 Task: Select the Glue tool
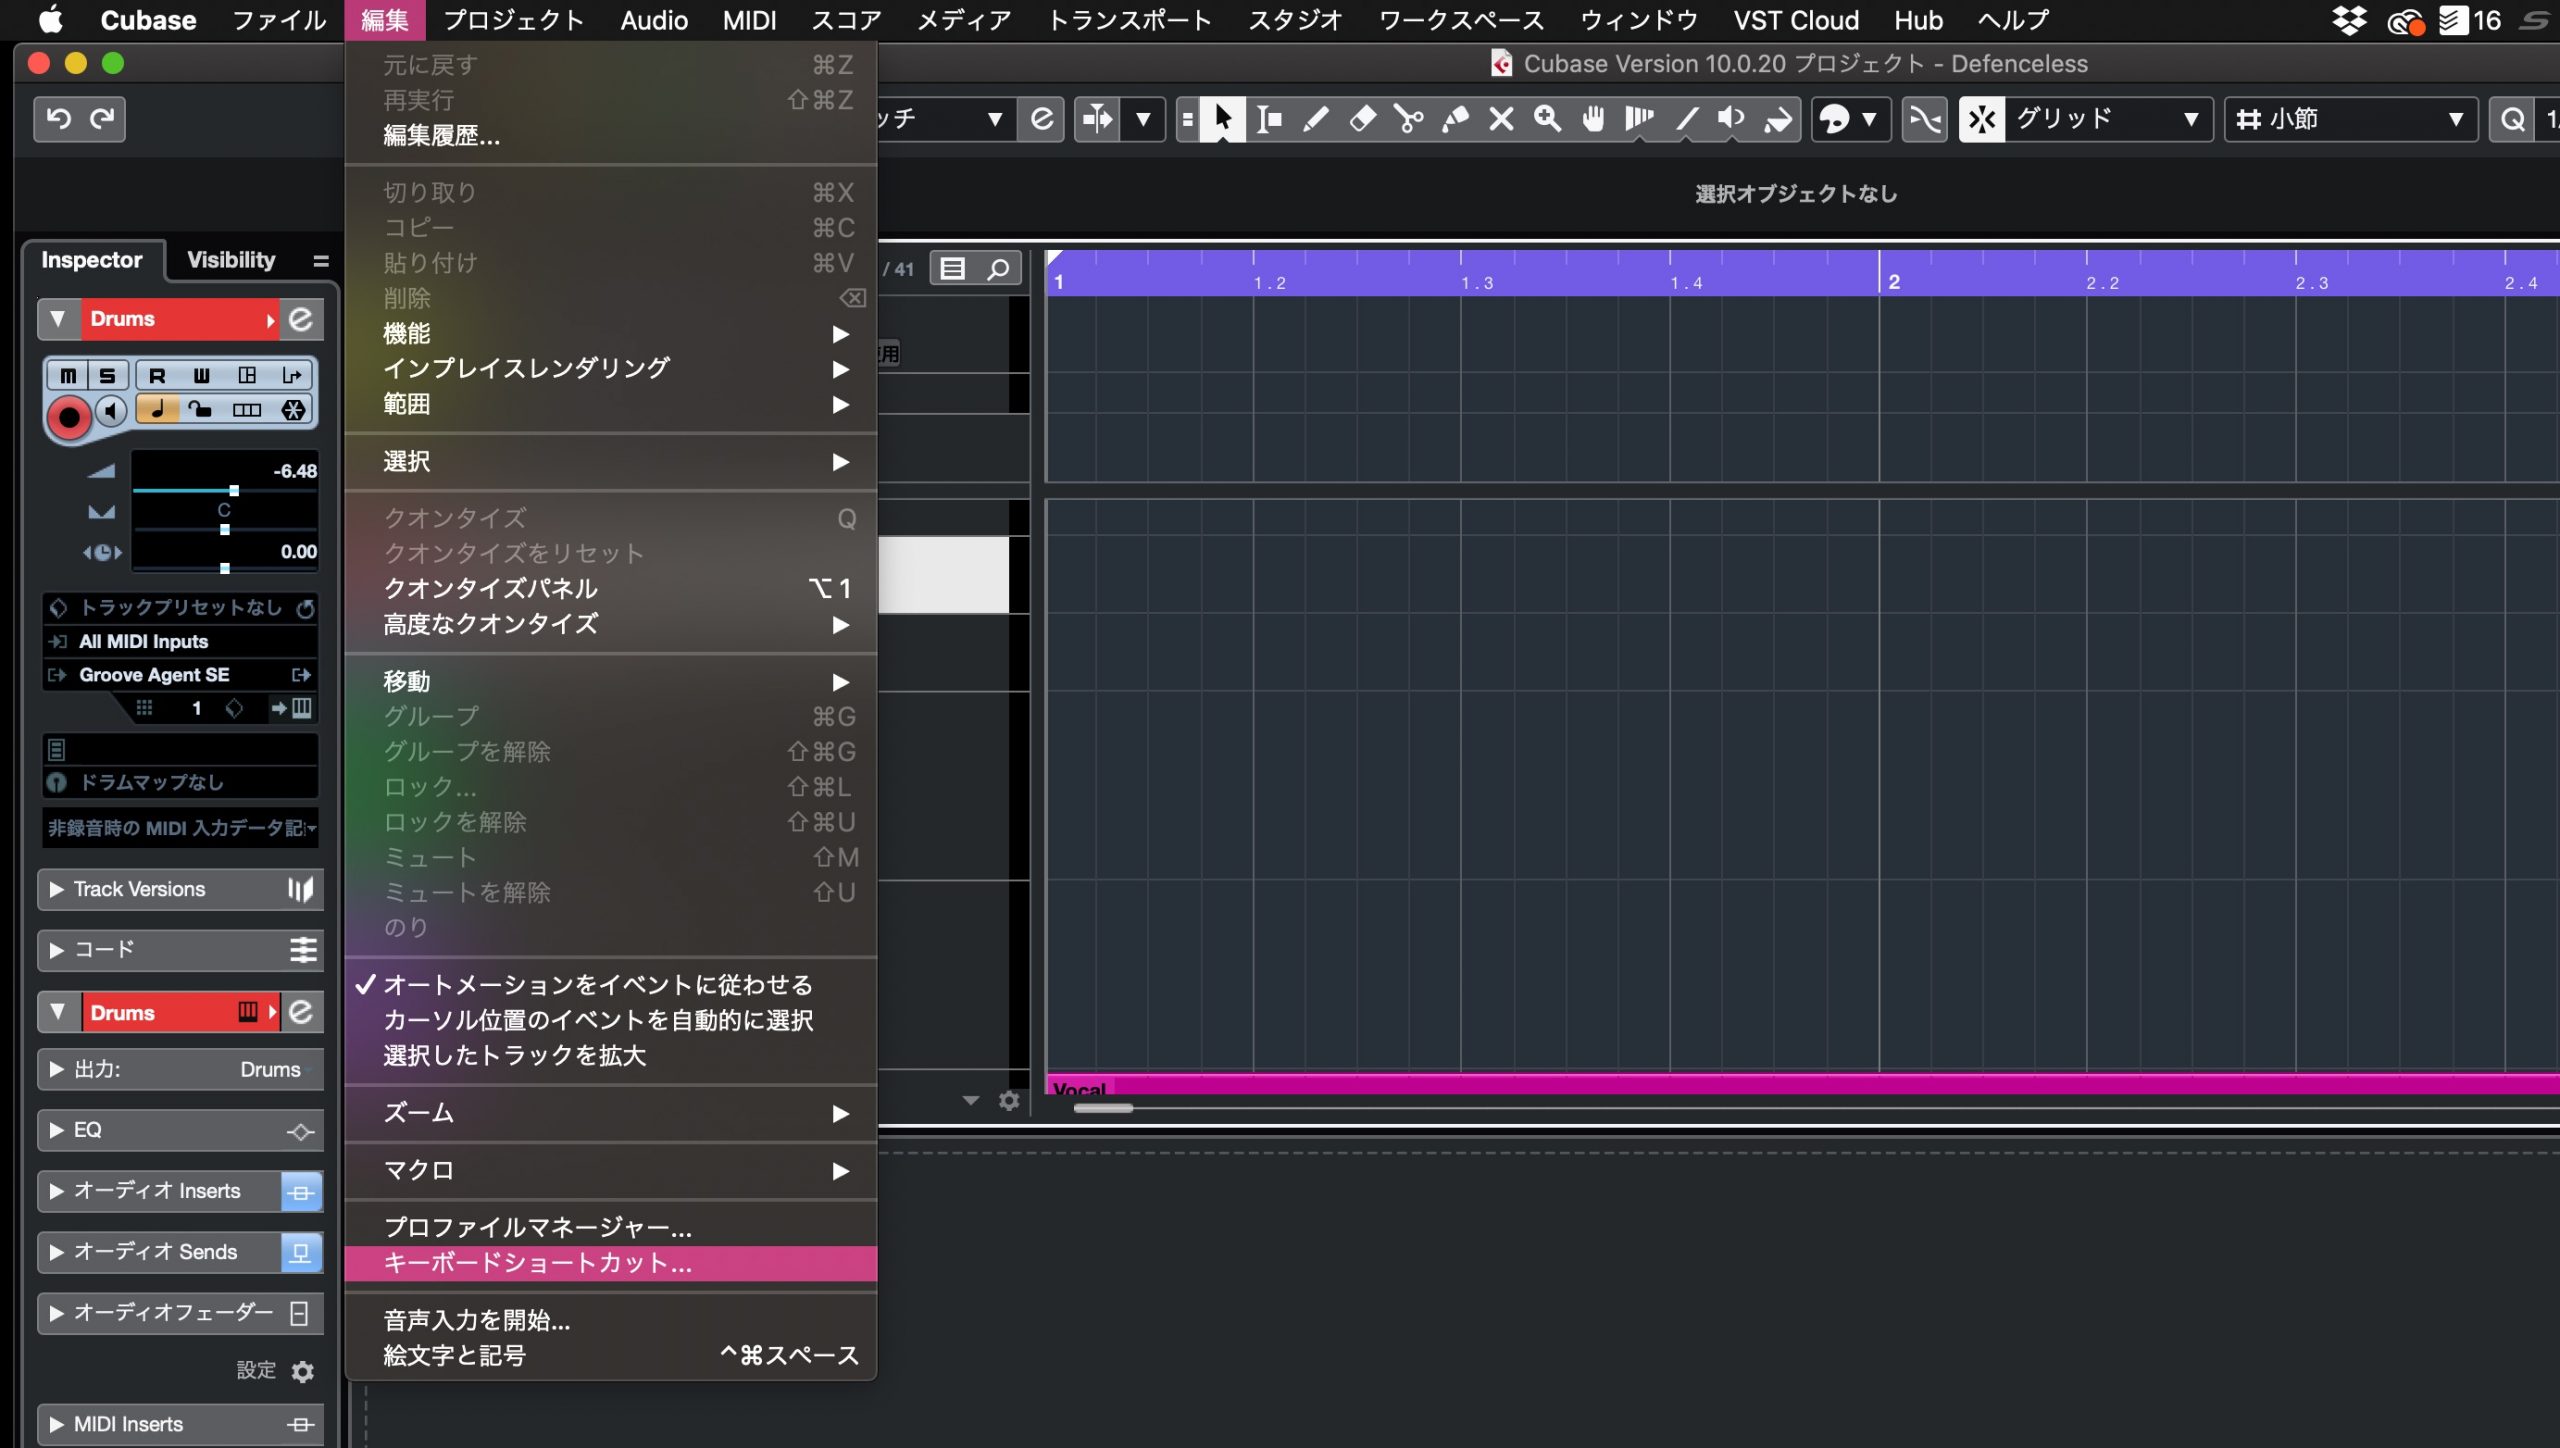coord(1455,119)
